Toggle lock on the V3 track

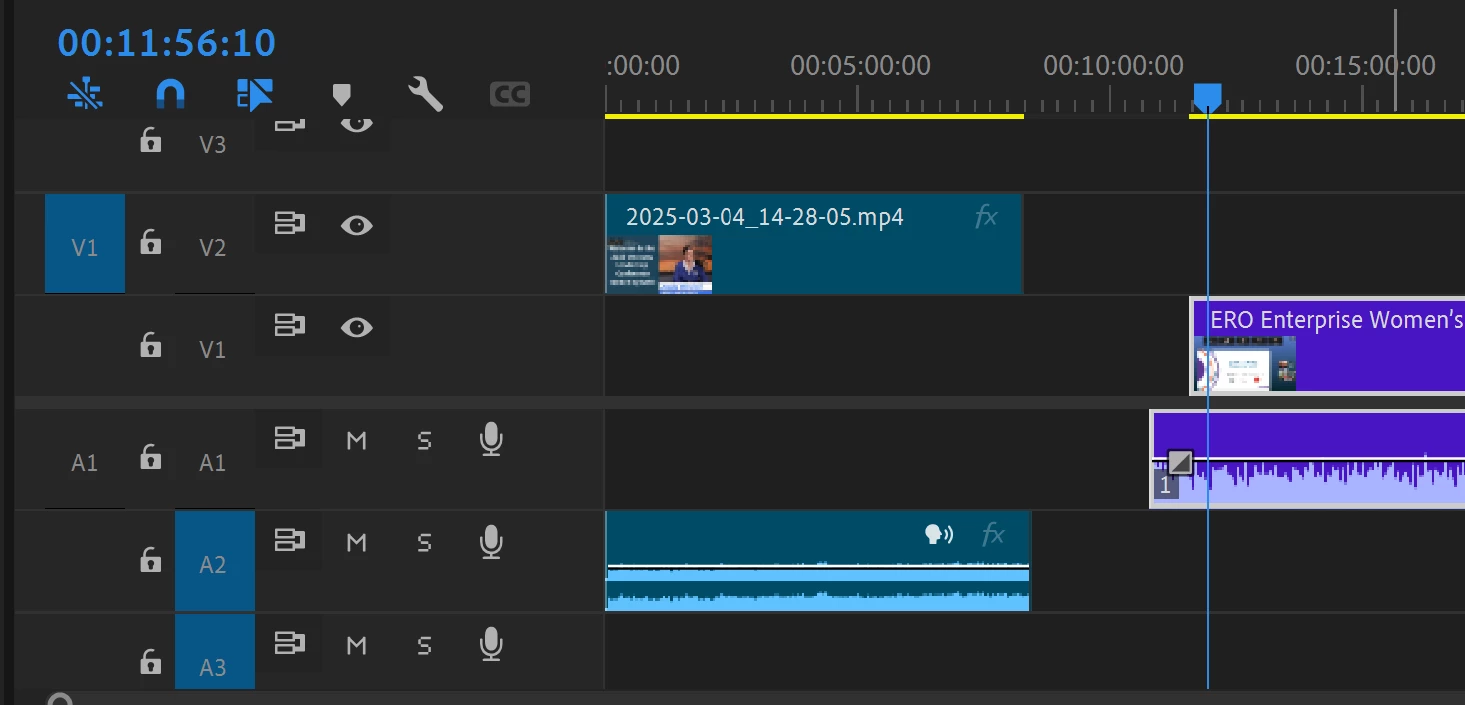tap(150, 139)
